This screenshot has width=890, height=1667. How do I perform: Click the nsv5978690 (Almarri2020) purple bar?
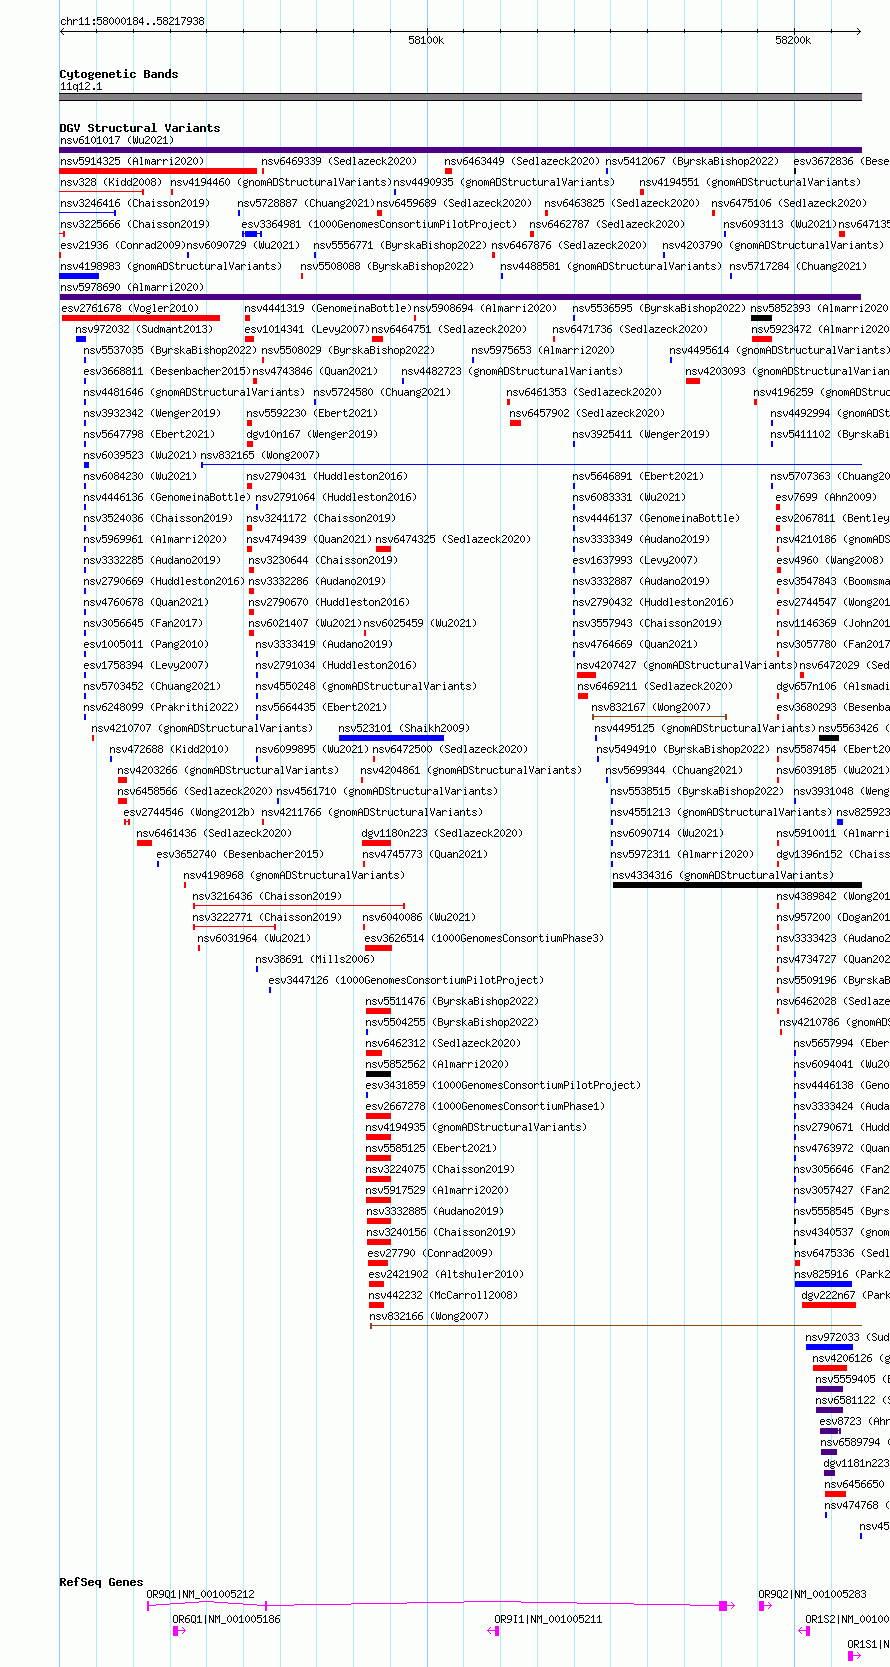(x=460, y=297)
